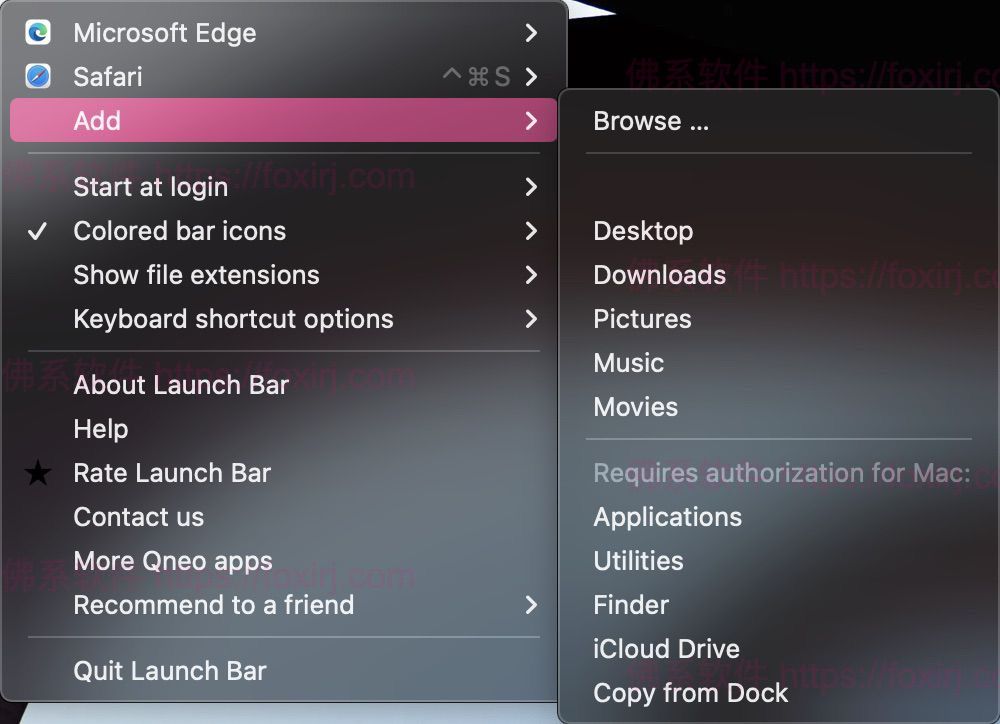
Task: Select Copy from Dock
Action: pos(691,693)
